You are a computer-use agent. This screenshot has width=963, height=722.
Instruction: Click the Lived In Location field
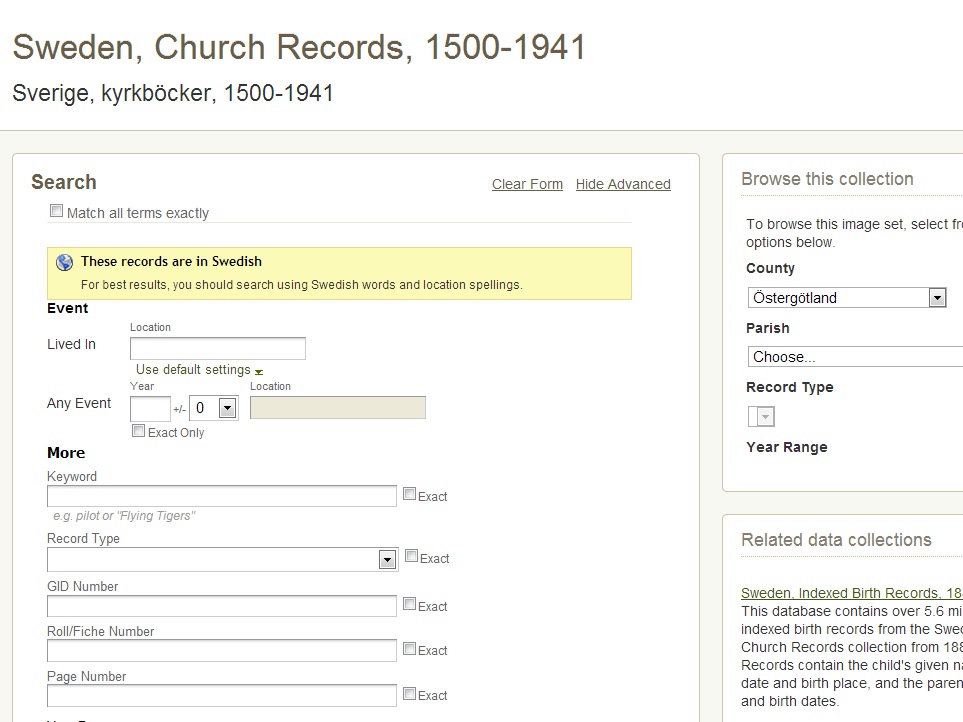(x=217, y=348)
